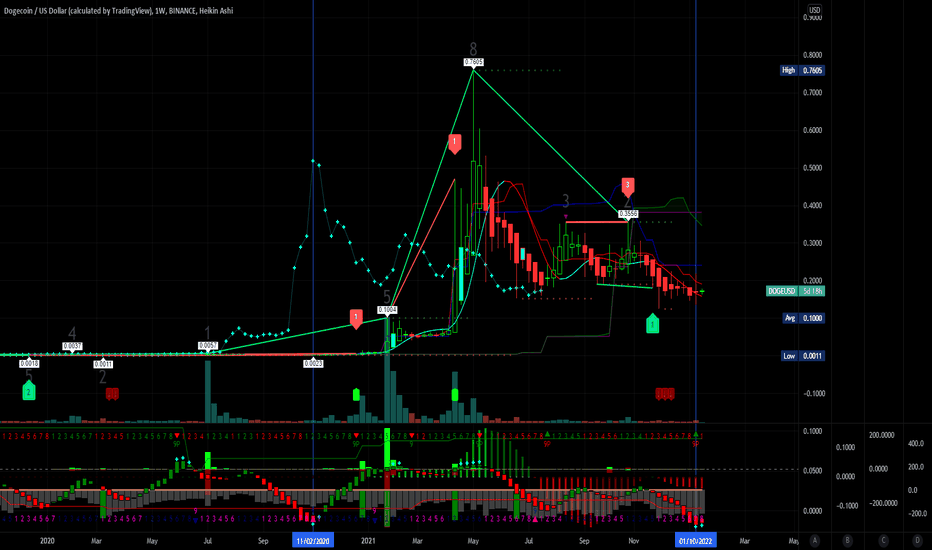Click green marker 1 below the December candles
932x550 pixels.
pos(653,323)
